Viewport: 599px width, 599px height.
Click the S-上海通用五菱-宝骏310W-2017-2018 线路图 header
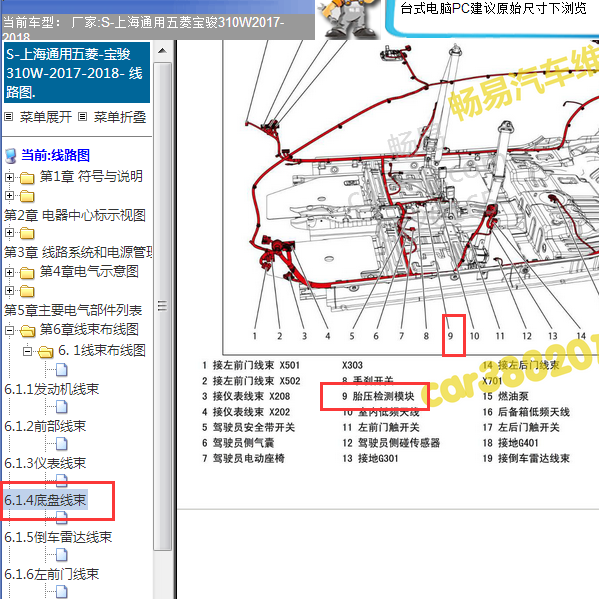(77, 73)
